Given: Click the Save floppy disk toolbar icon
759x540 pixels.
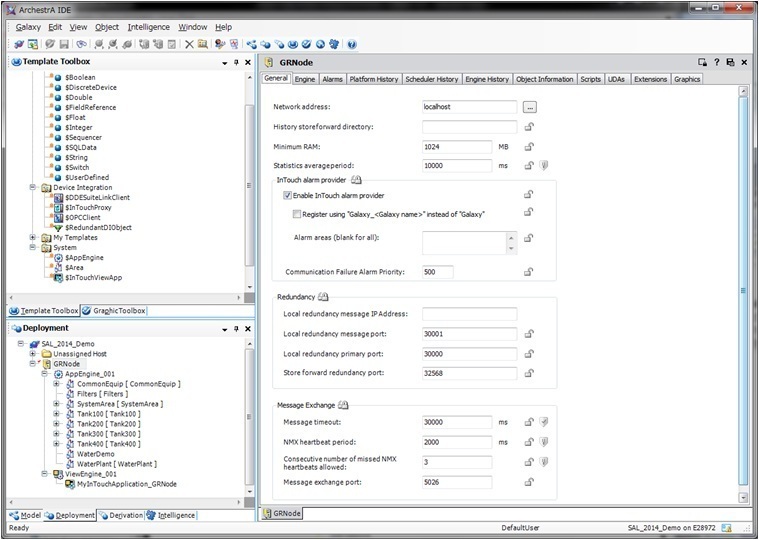Looking at the screenshot, I should [x=64, y=44].
